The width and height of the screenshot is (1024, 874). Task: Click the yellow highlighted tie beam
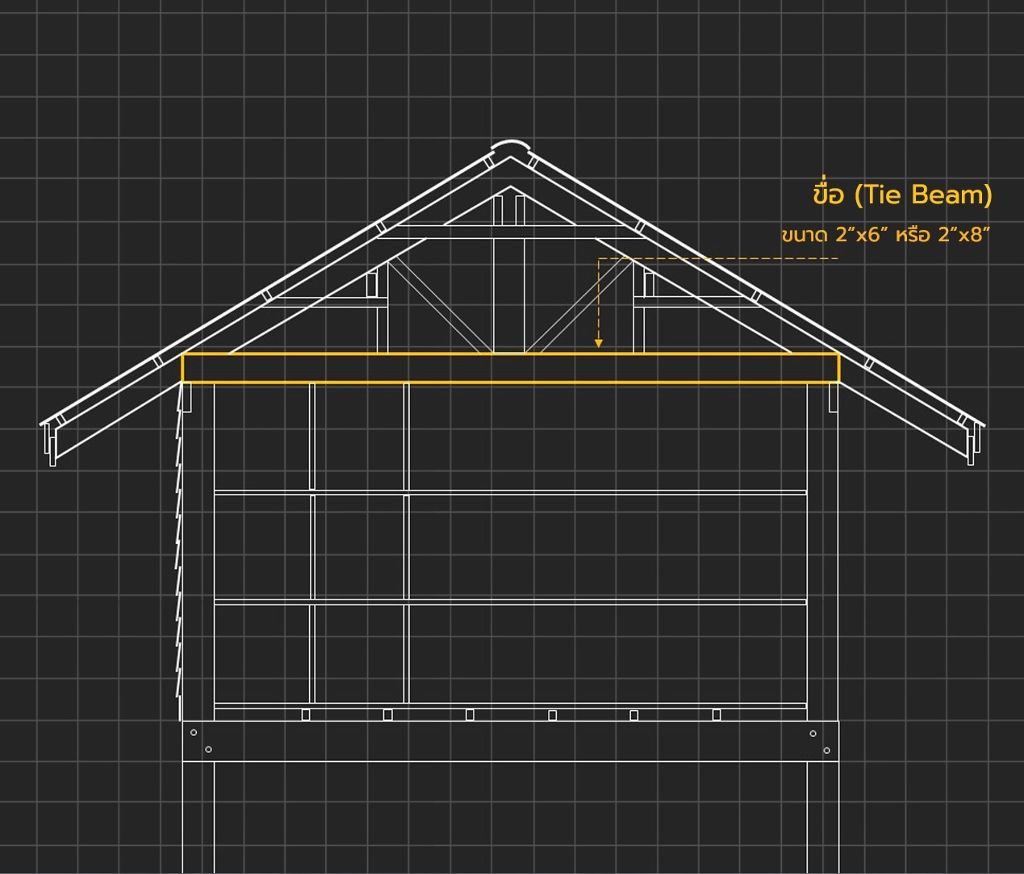click(510, 368)
